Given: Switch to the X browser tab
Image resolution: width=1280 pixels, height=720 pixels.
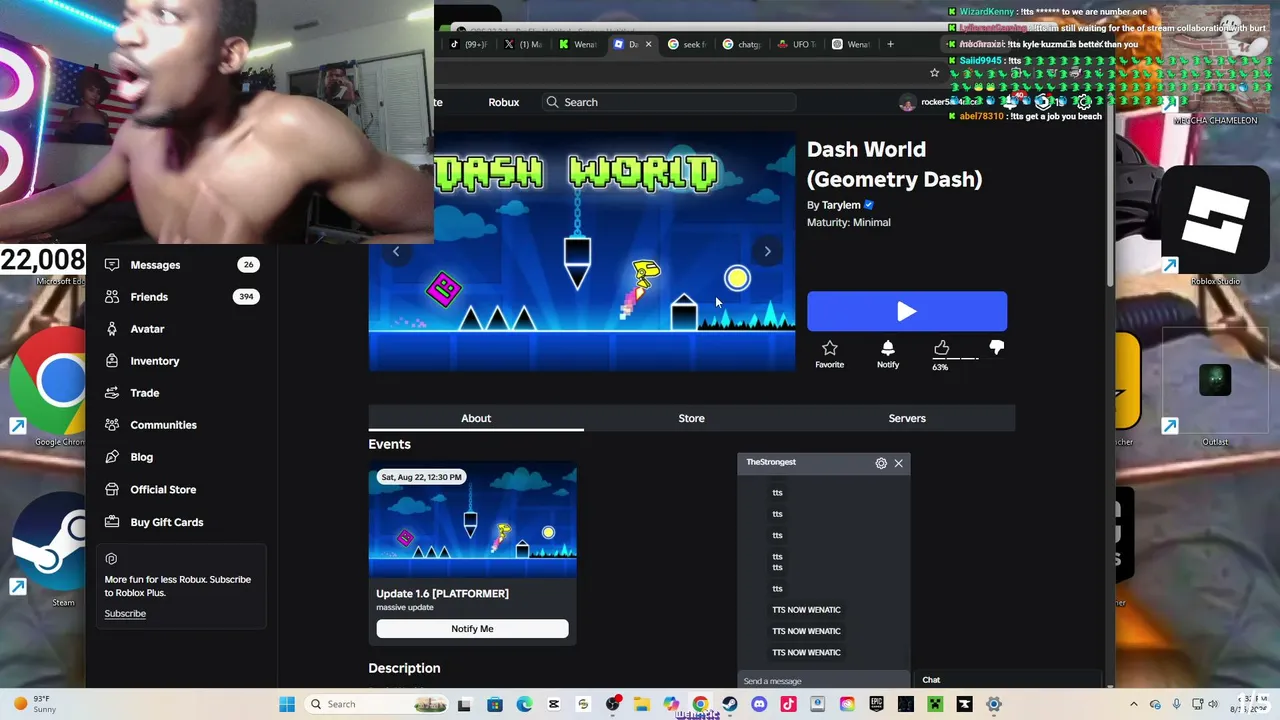Looking at the screenshot, I should point(523,44).
